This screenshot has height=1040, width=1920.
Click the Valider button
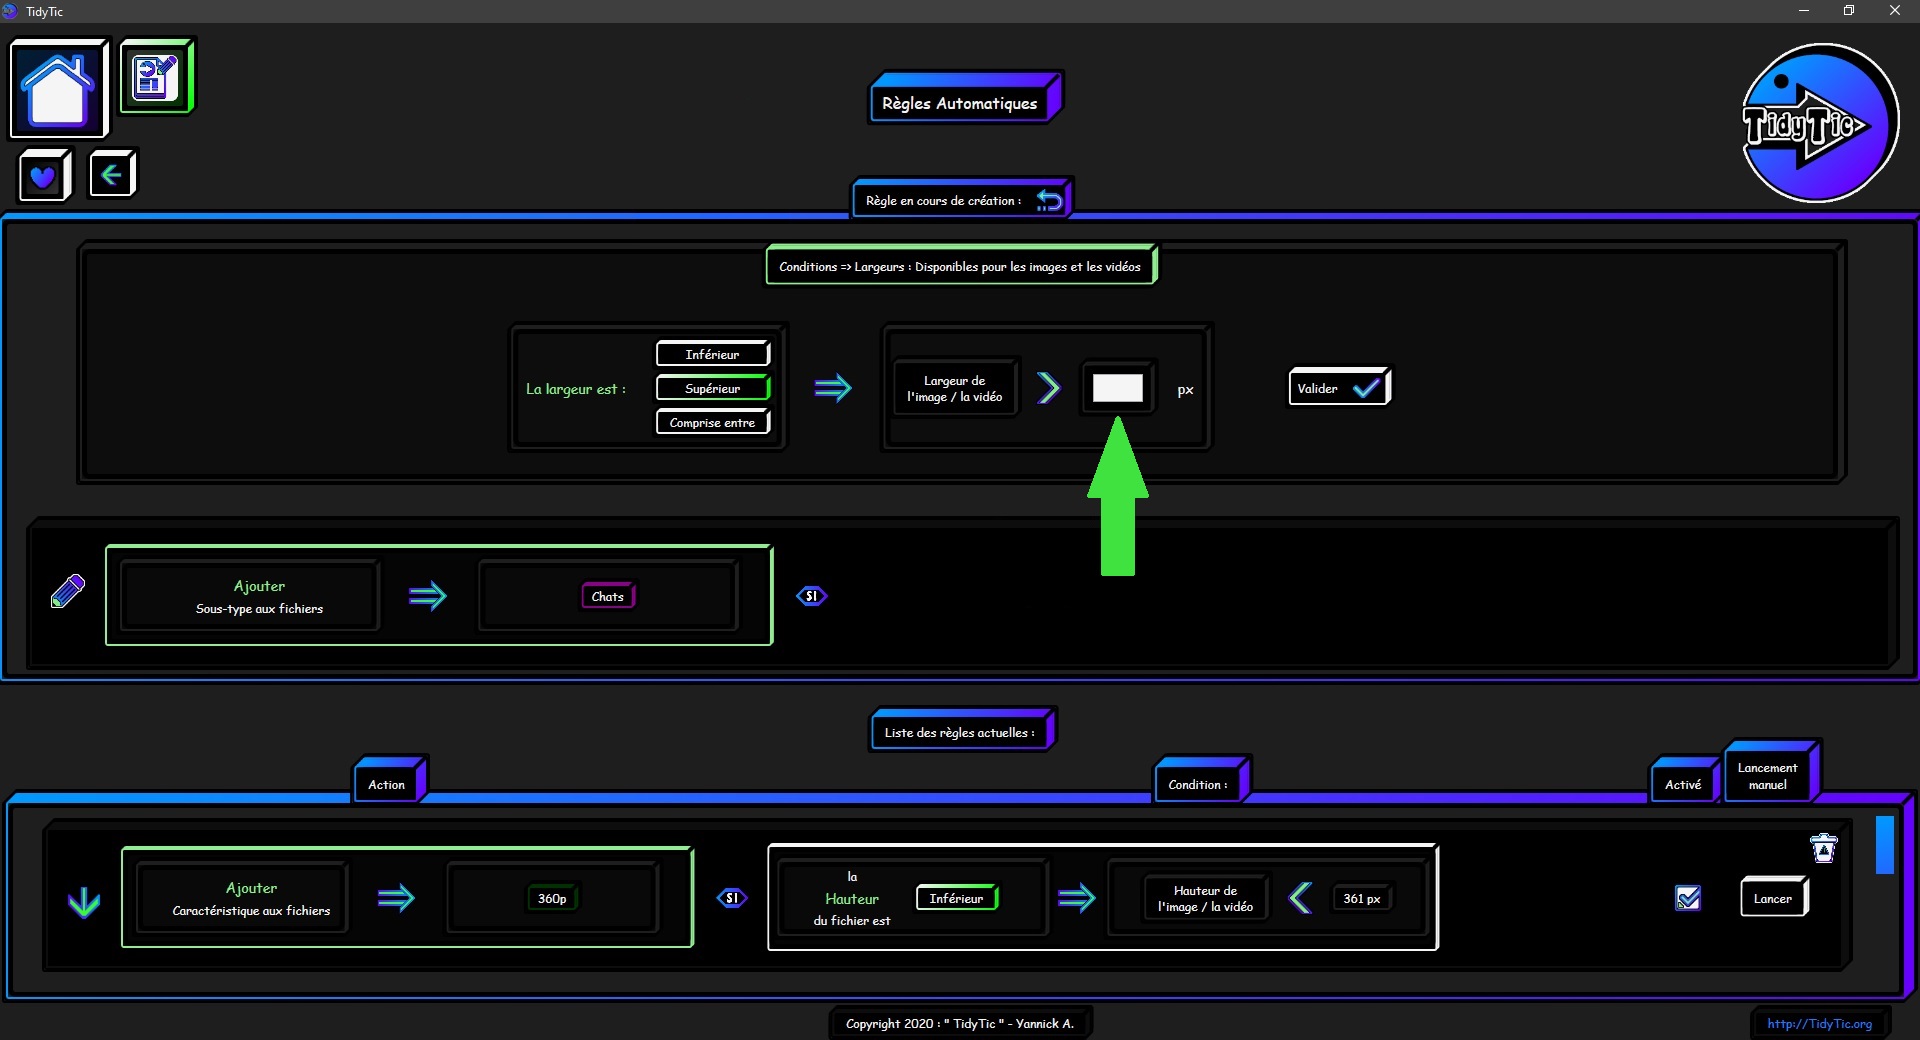click(1339, 388)
